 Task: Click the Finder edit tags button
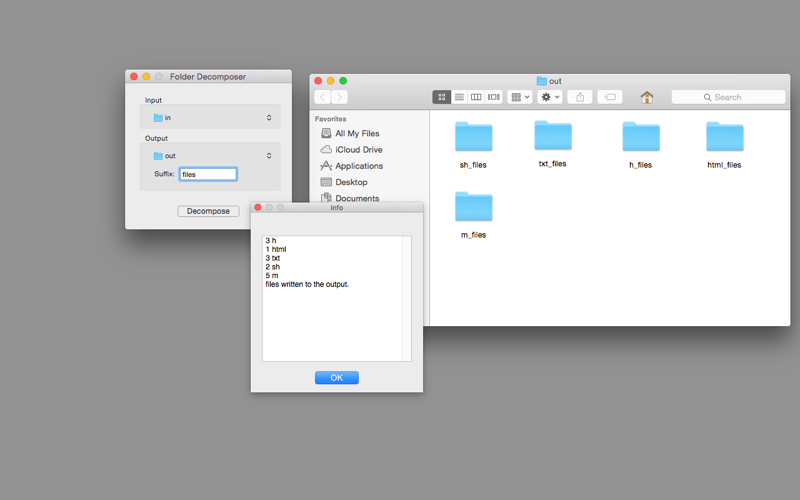coord(610,97)
